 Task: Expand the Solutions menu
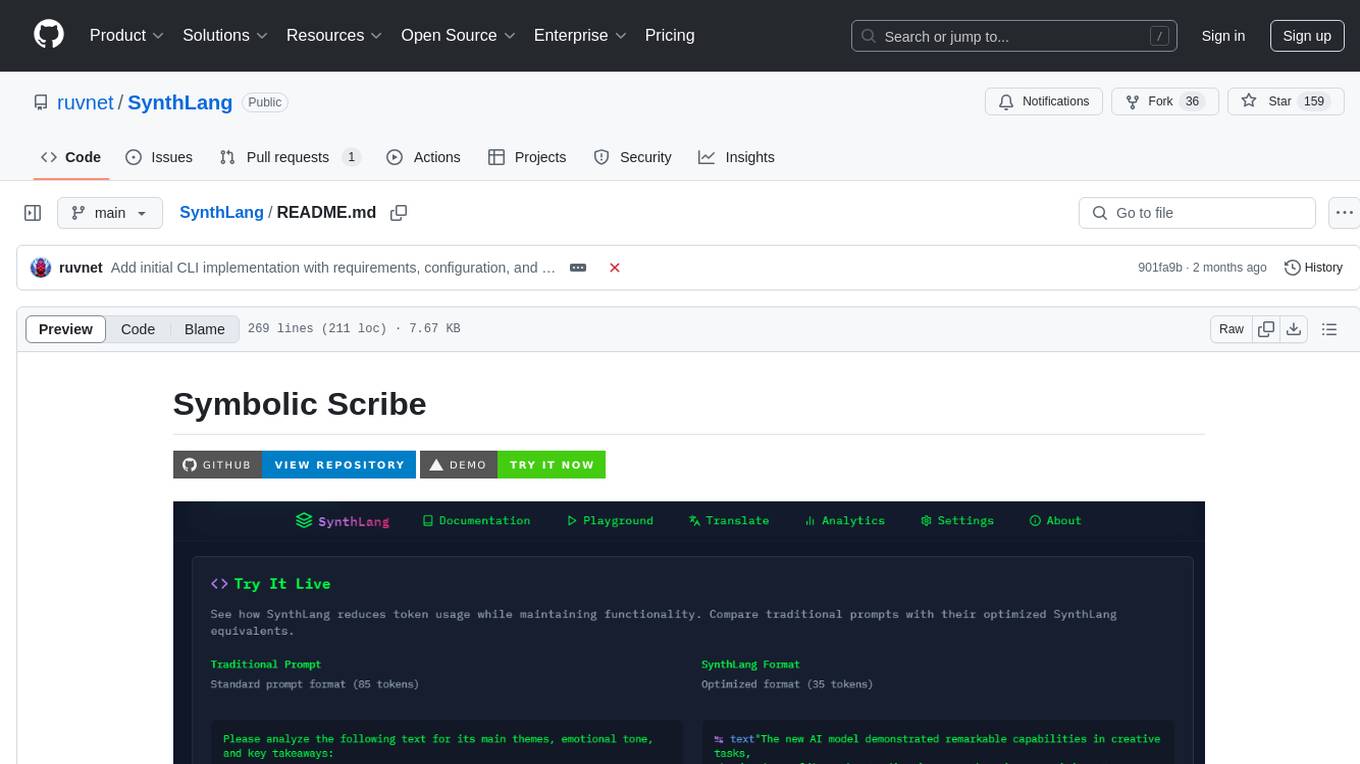tap(225, 35)
